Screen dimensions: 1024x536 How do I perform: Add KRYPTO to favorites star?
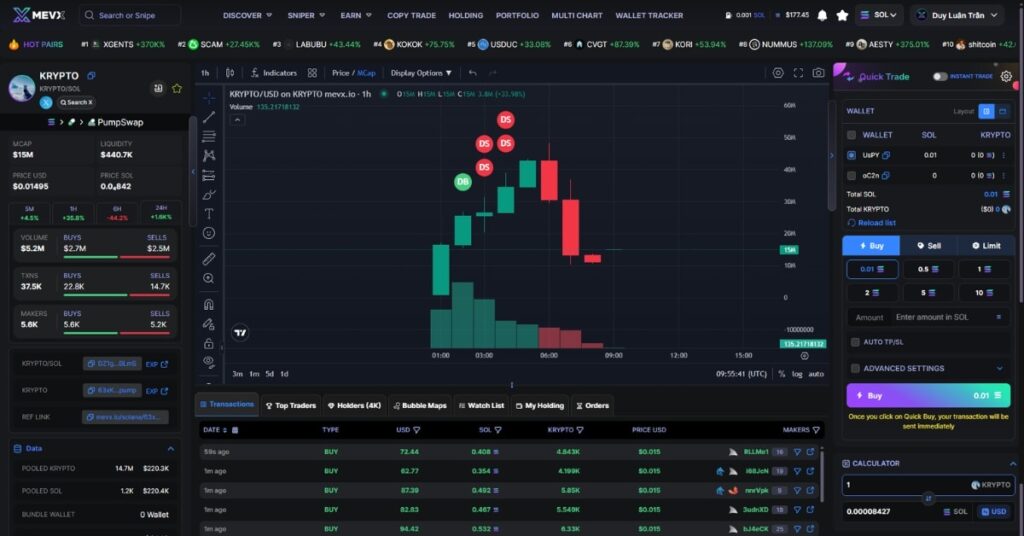(x=177, y=88)
